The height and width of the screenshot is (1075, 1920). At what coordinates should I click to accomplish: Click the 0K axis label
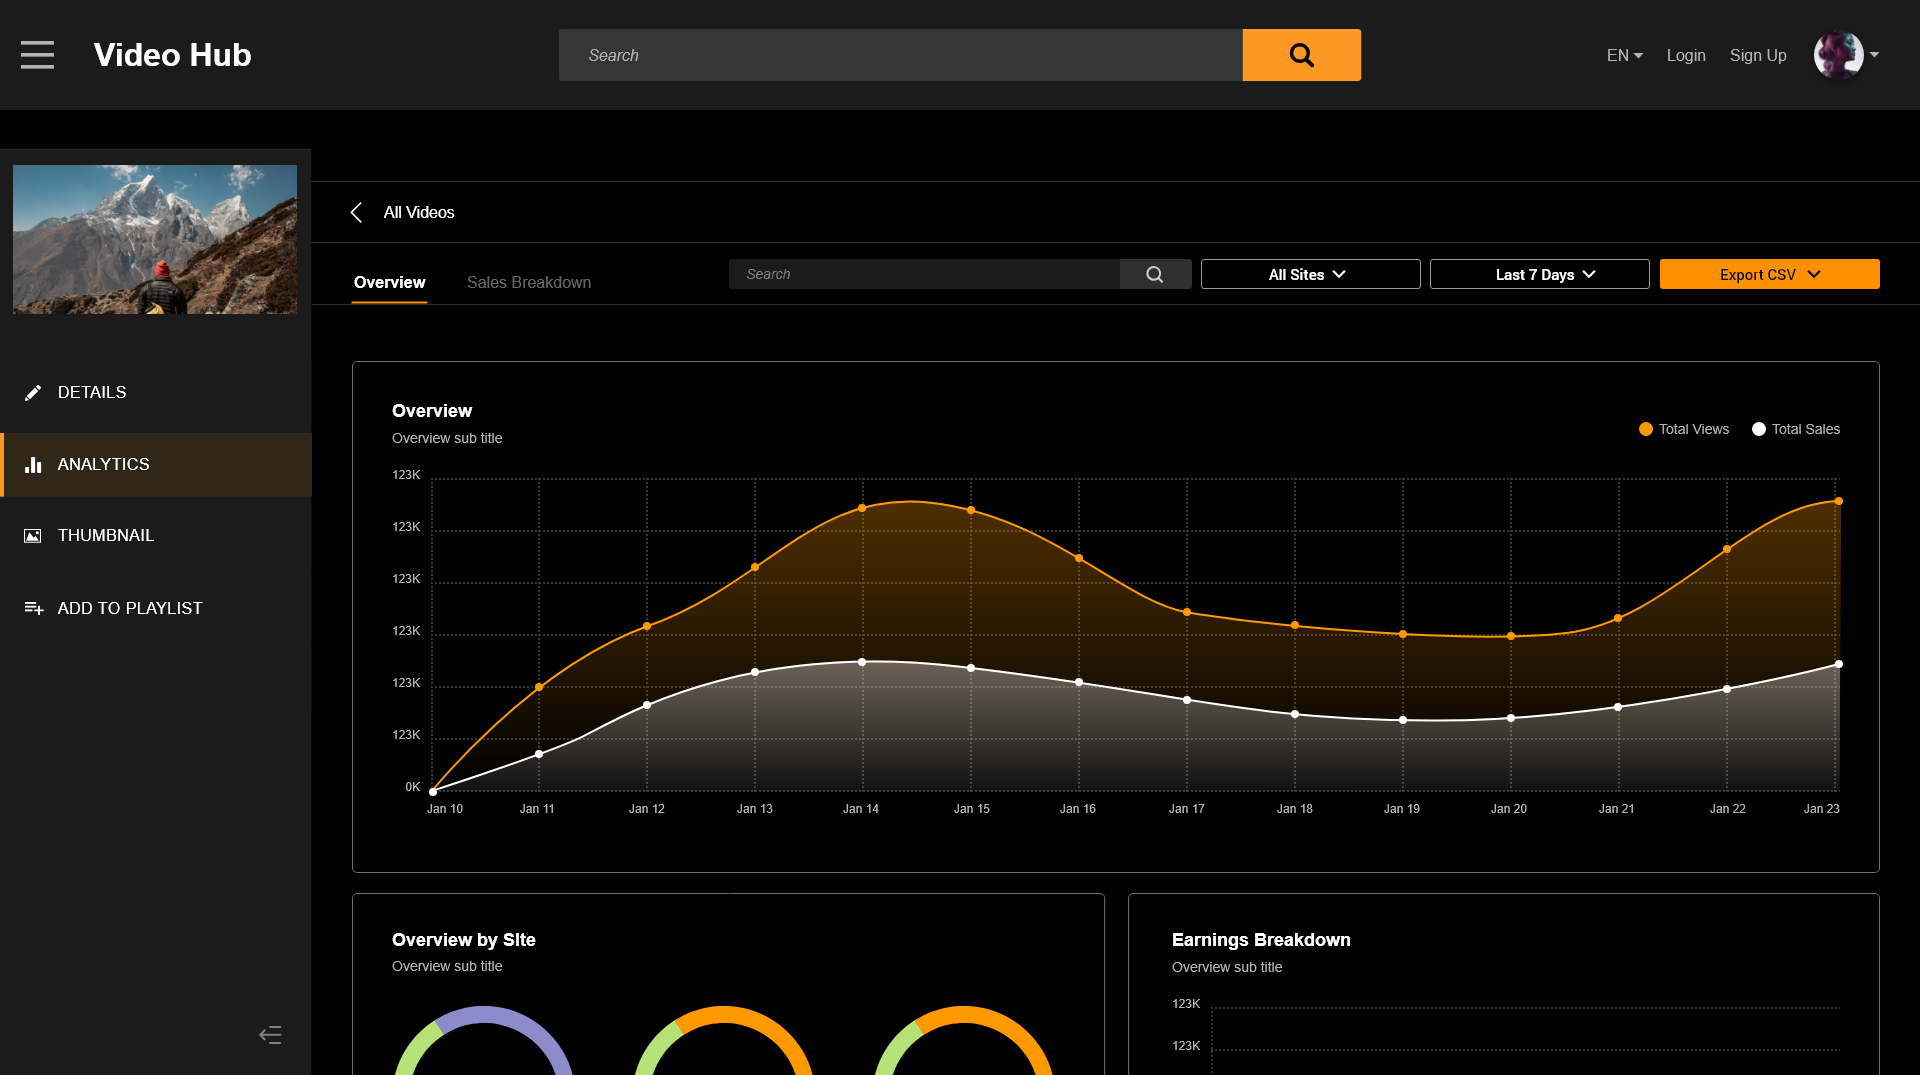[x=412, y=787]
